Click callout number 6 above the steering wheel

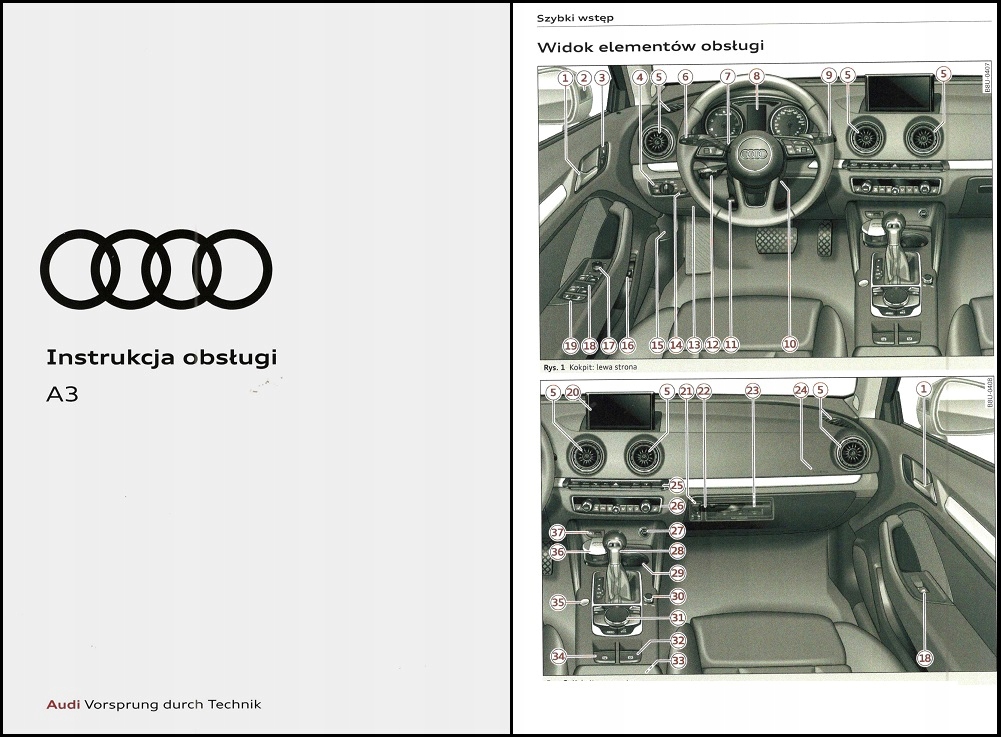click(685, 77)
